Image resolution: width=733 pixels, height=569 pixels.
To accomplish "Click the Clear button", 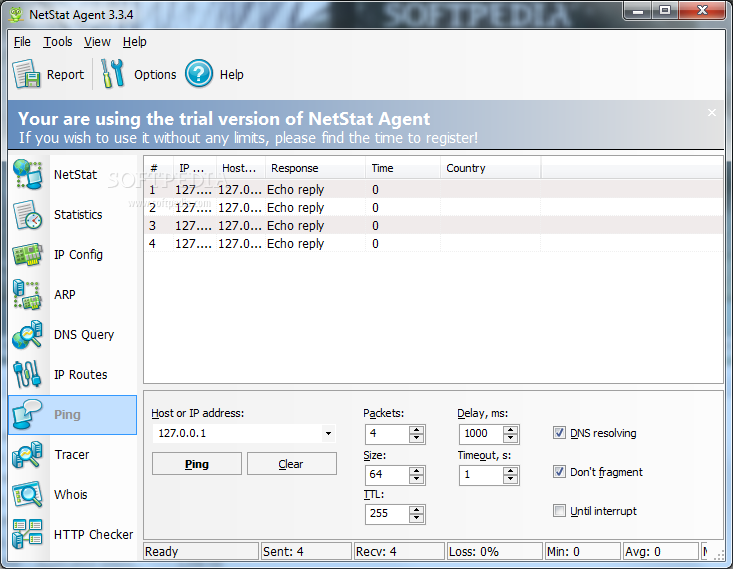I will (x=292, y=464).
